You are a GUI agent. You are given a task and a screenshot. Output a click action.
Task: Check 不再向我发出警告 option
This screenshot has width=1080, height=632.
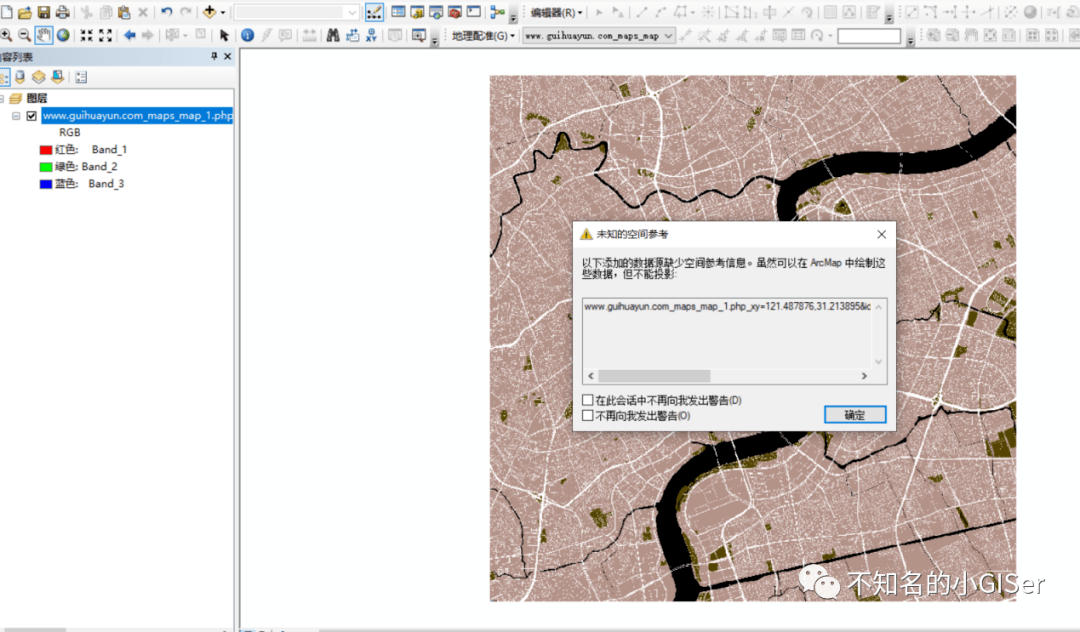tap(588, 414)
